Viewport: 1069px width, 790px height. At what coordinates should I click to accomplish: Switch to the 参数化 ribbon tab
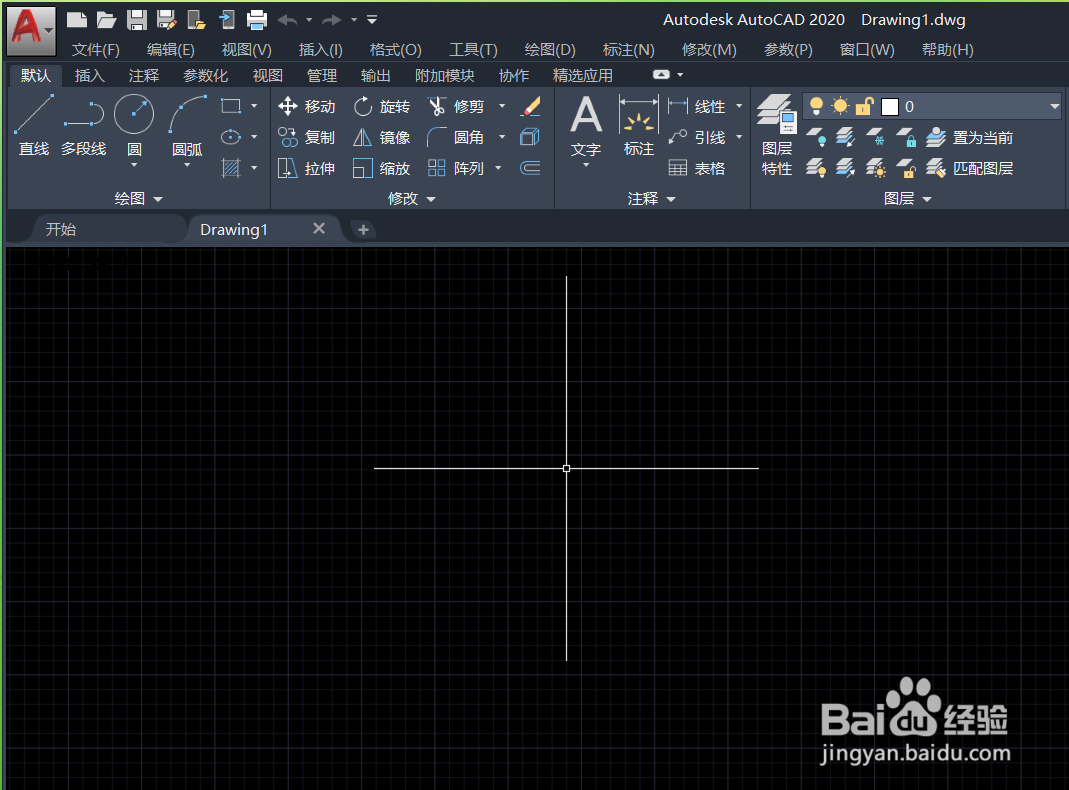(205, 76)
